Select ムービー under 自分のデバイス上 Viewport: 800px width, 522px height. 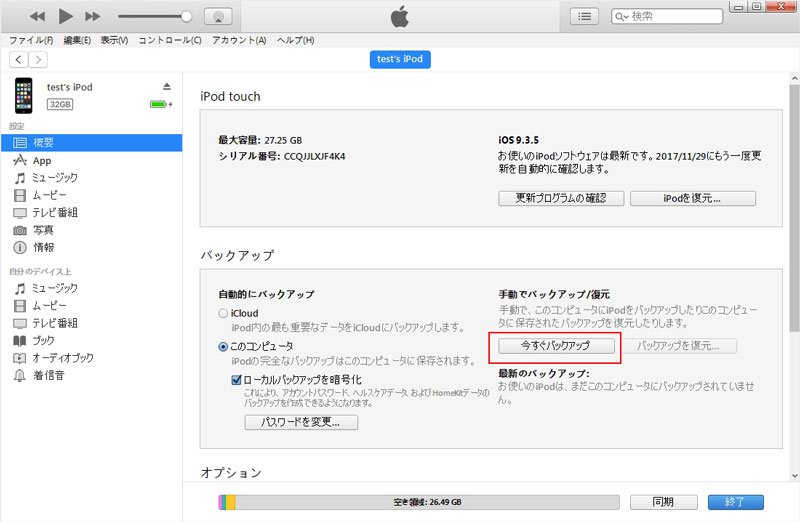(x=91, y=306)
